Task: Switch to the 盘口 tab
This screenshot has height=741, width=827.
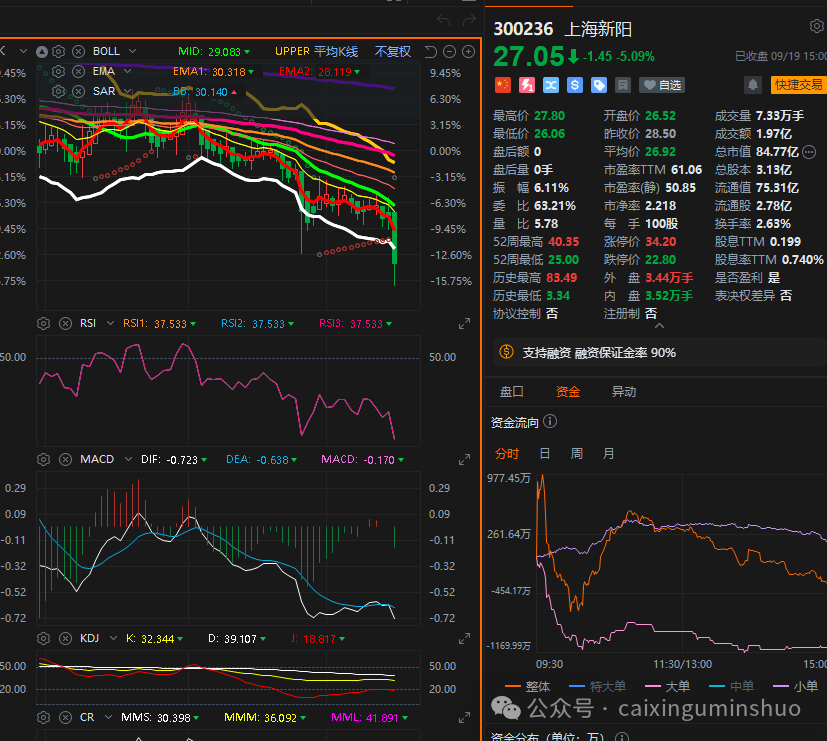Action: [511, 392]
